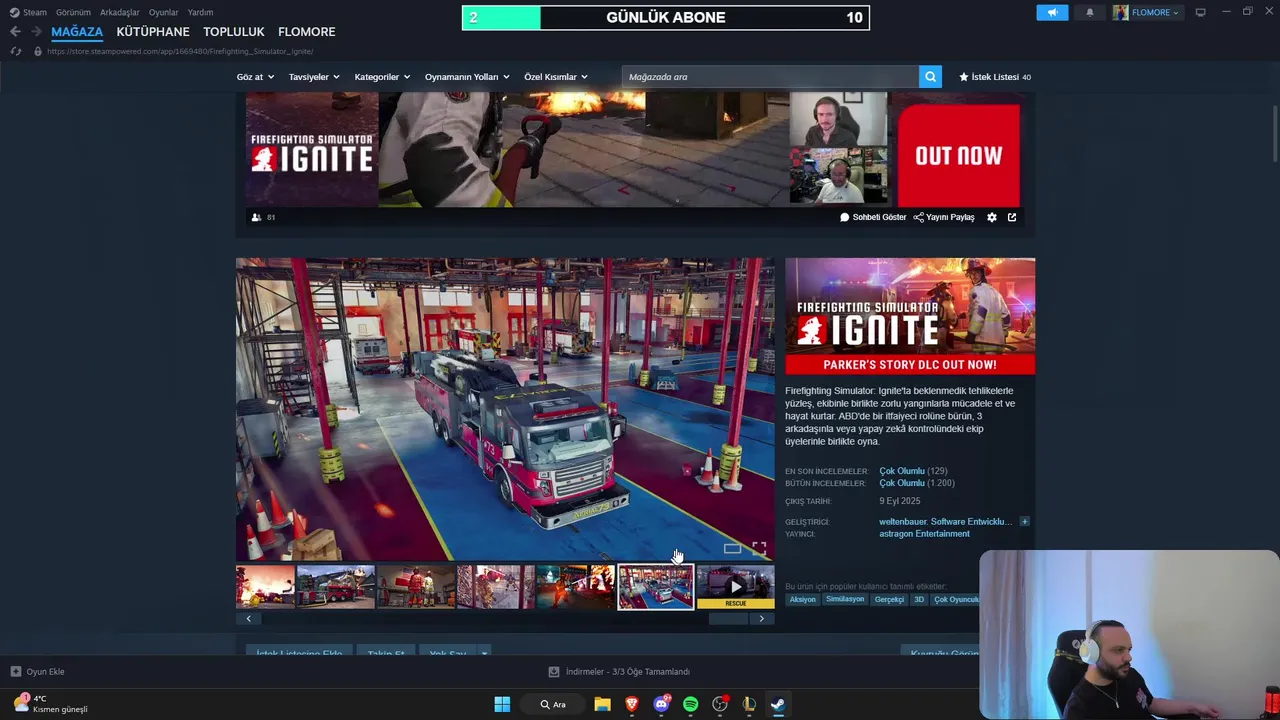
Task: Click the Oyun Ekle plus icon
Action: coord(15,672)
